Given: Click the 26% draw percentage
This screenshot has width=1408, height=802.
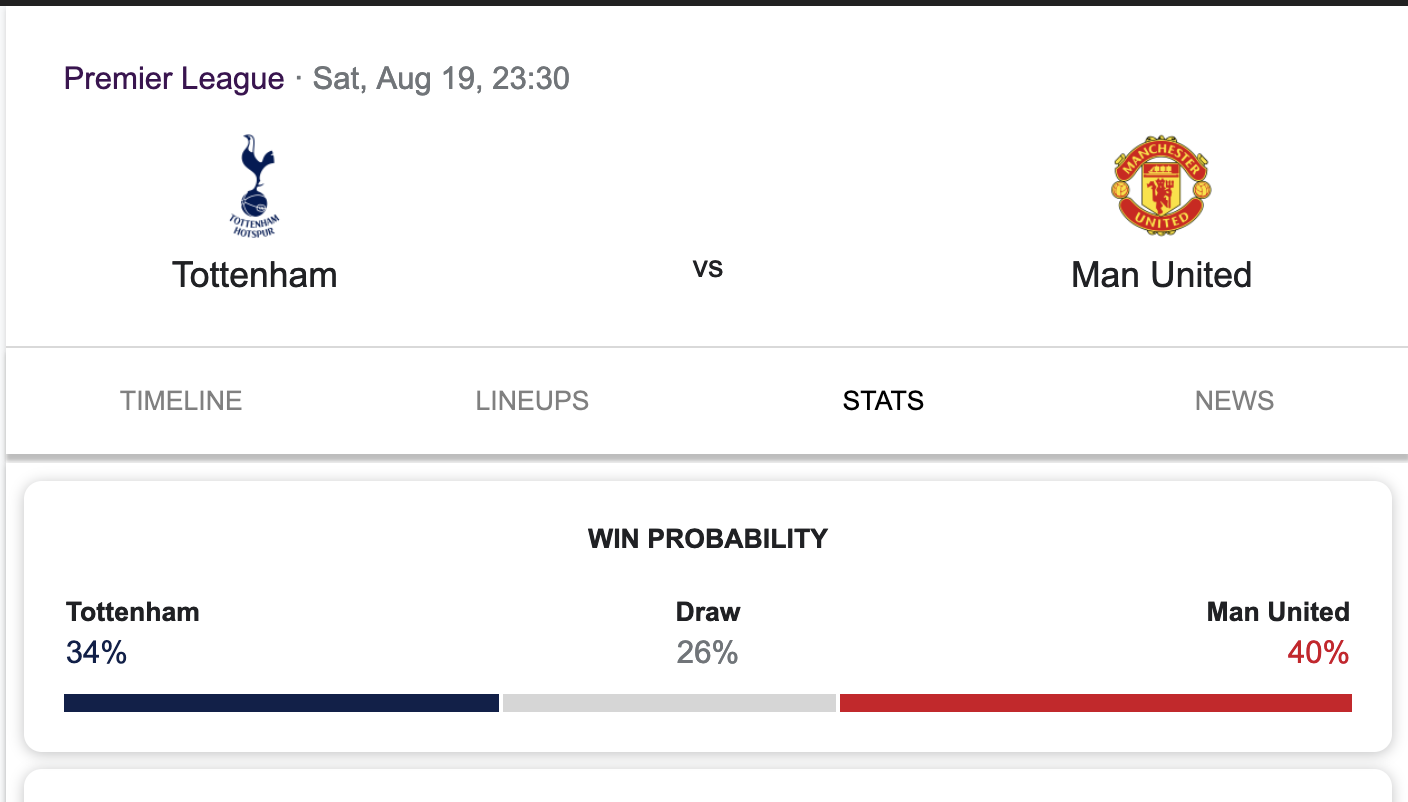Looking at the screenshot, I should (x=707, y=653).
